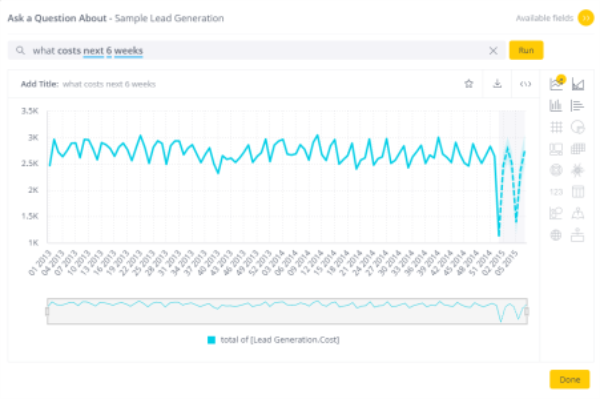600x399 pixels.
Task: Click the Done button
Action: [569, 379]
